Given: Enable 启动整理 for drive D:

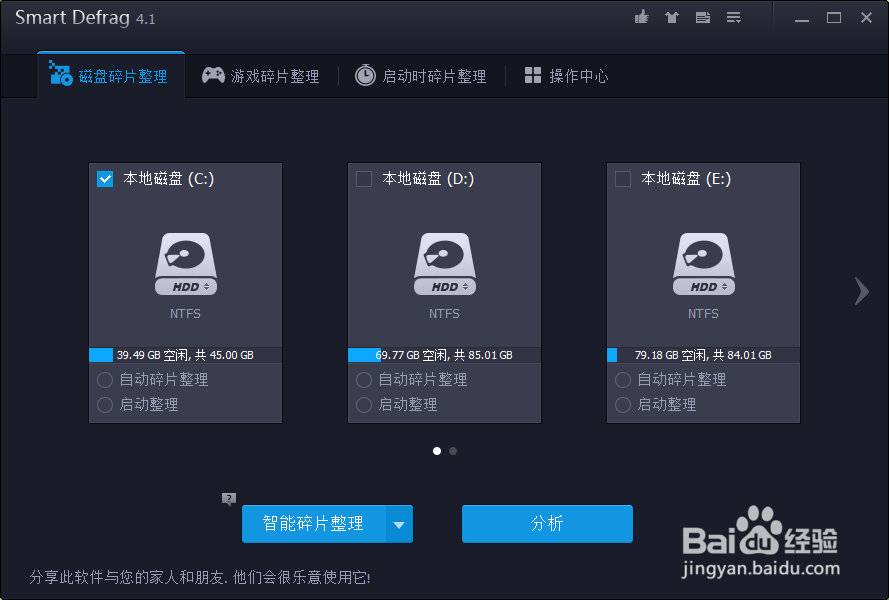Looking at the screenshot, I should 364,405.
